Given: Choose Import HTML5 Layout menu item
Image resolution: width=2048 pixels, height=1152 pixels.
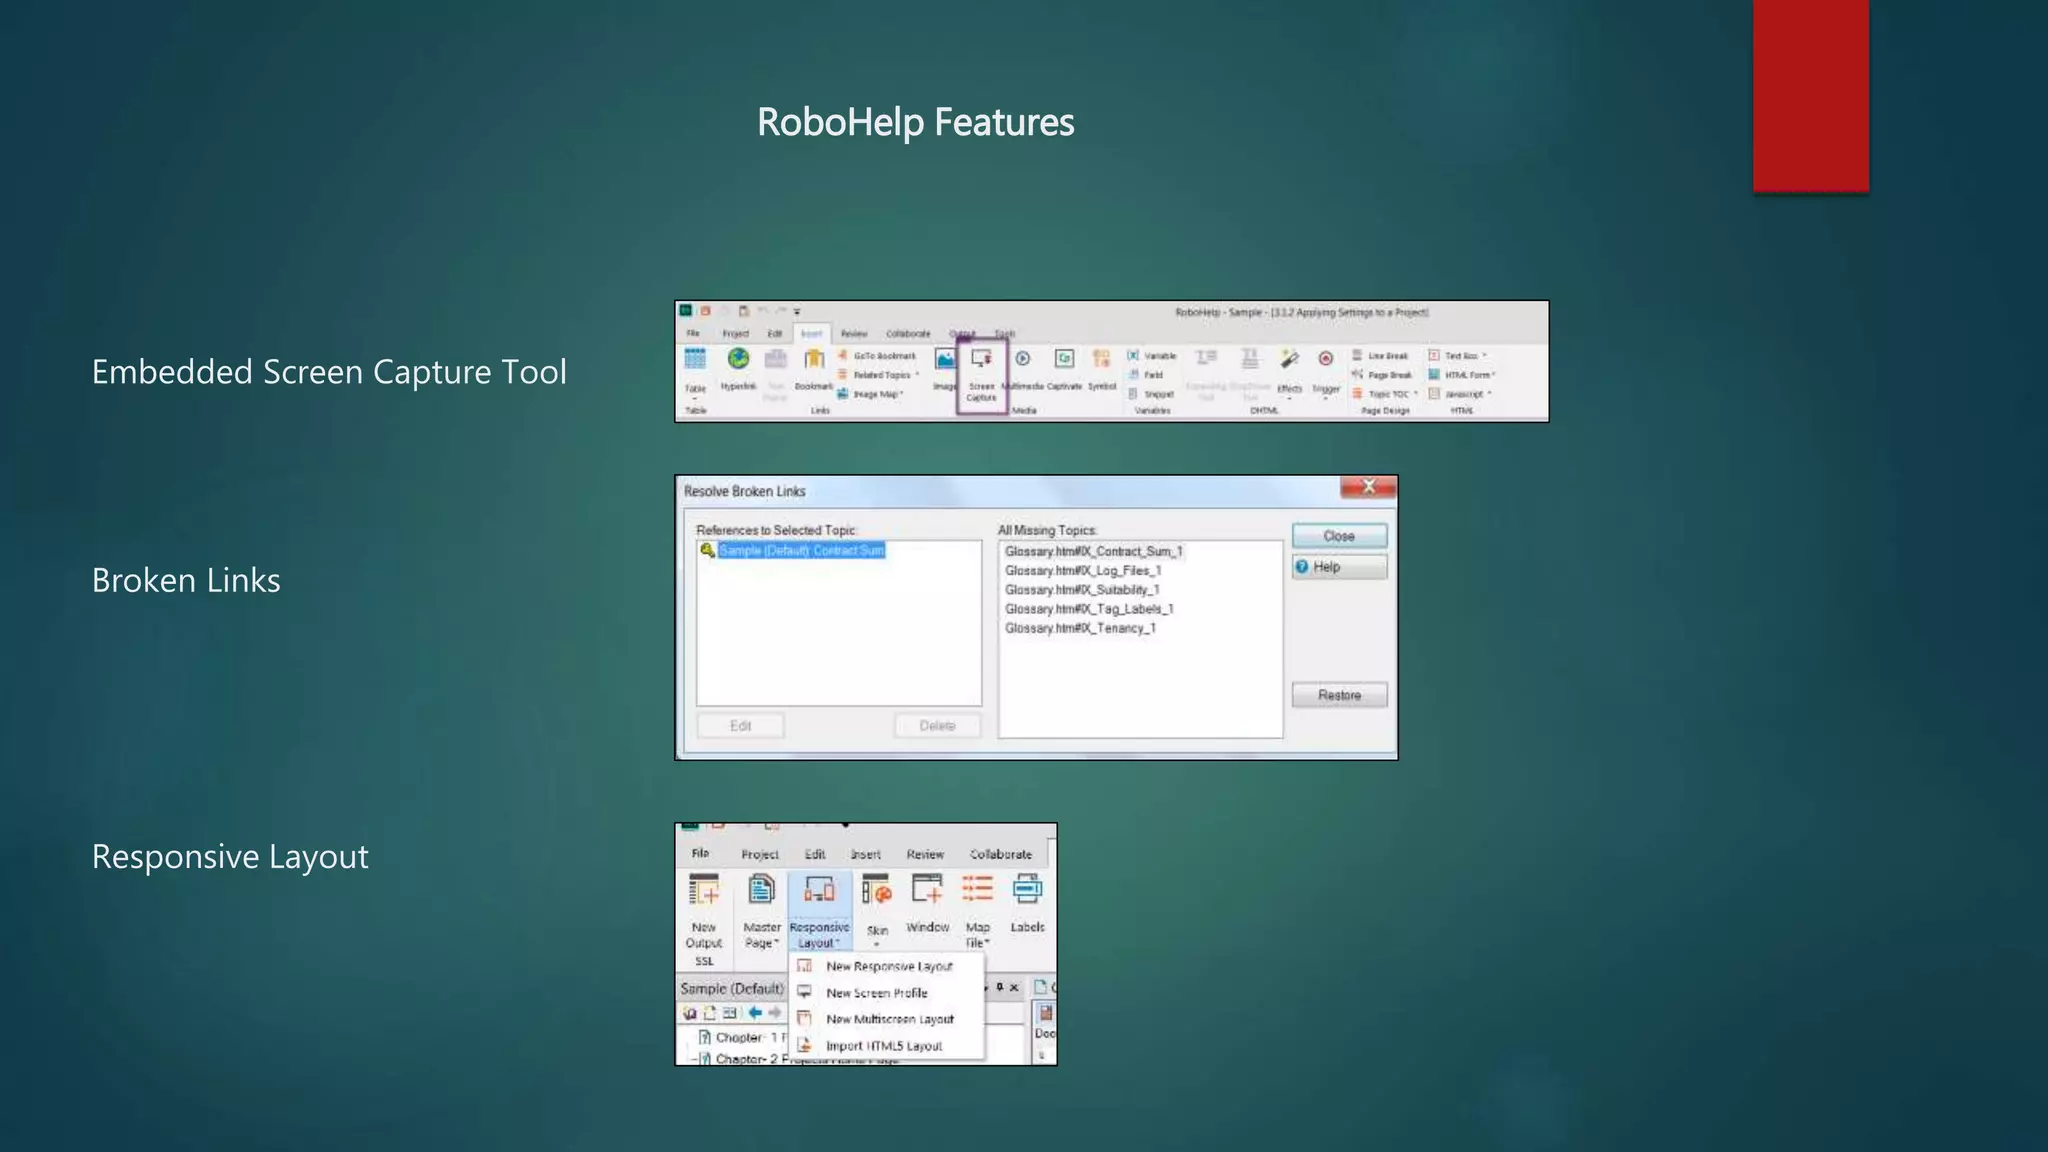Looking at the screenshot, I should pyautogui.click(x=888, y=1046).
